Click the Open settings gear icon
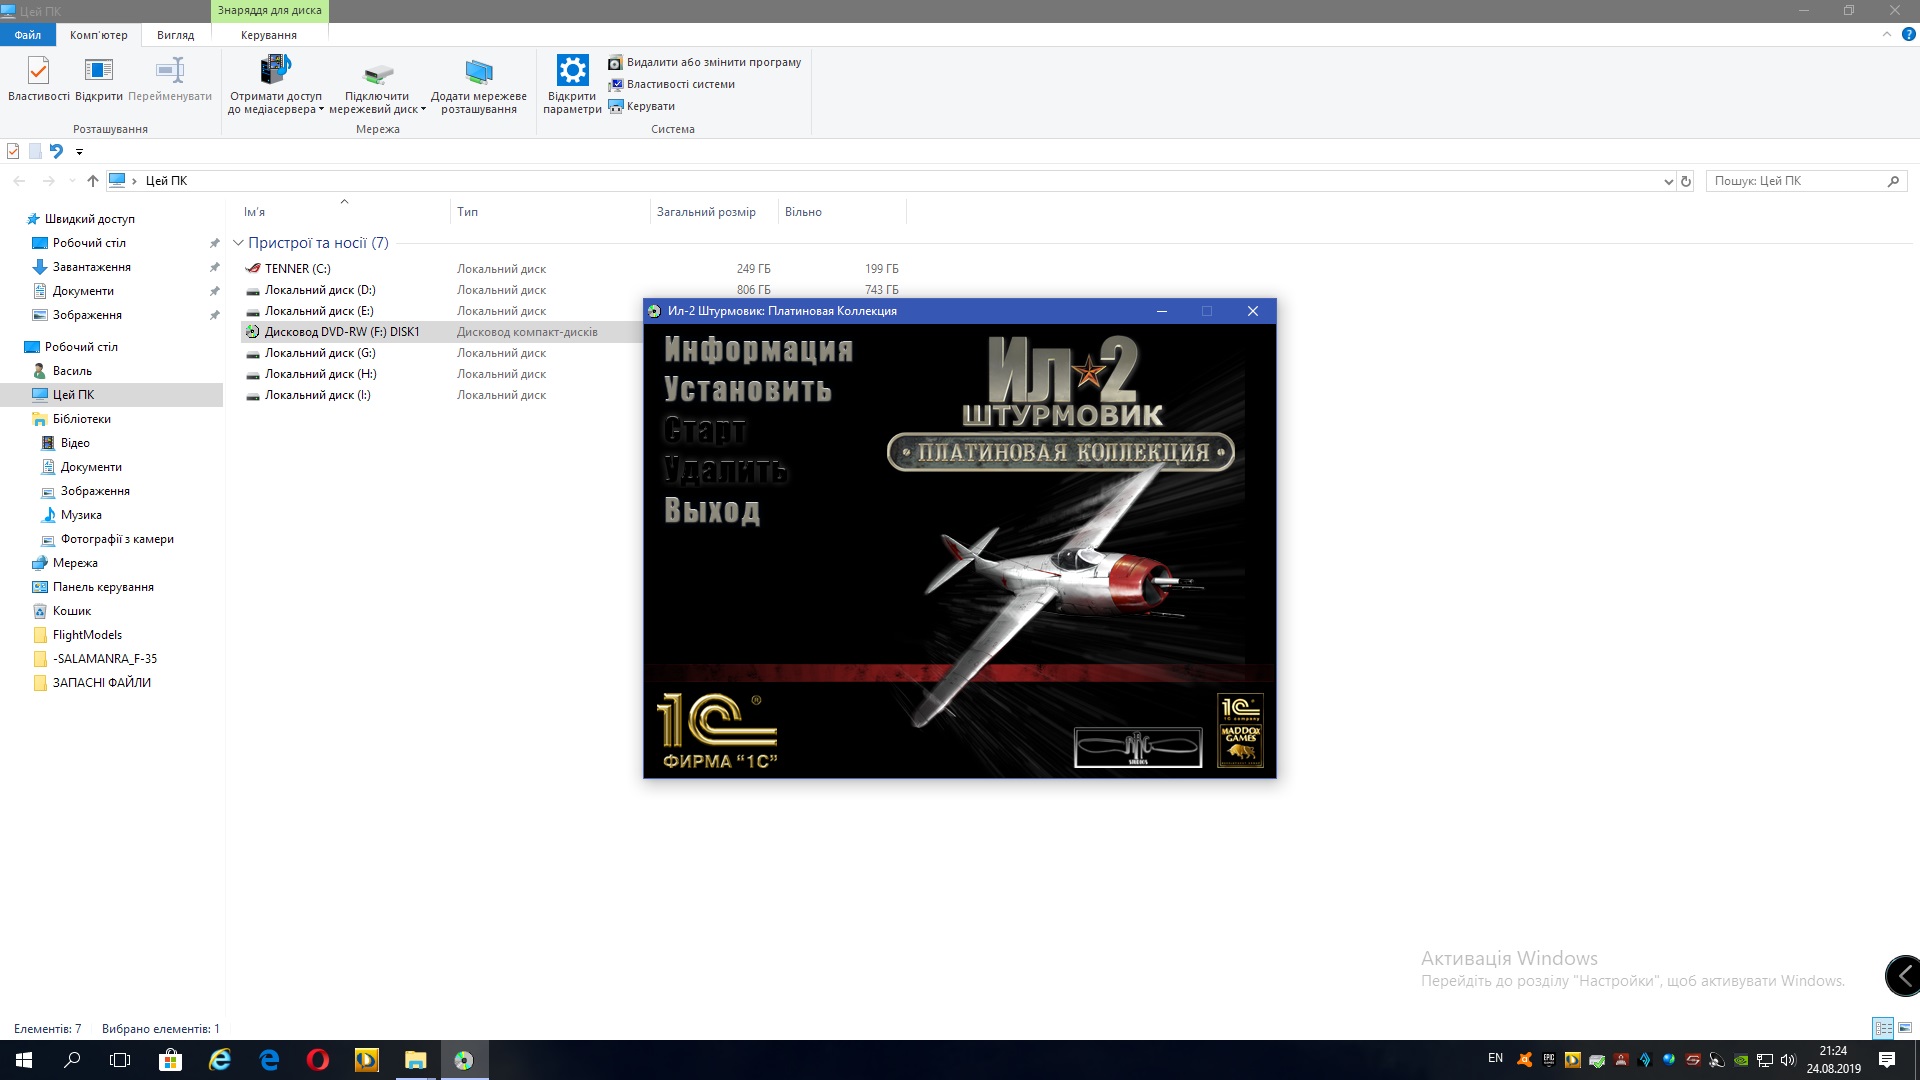The height and width of the screenshot is (1080, 1920). [572, 71]
